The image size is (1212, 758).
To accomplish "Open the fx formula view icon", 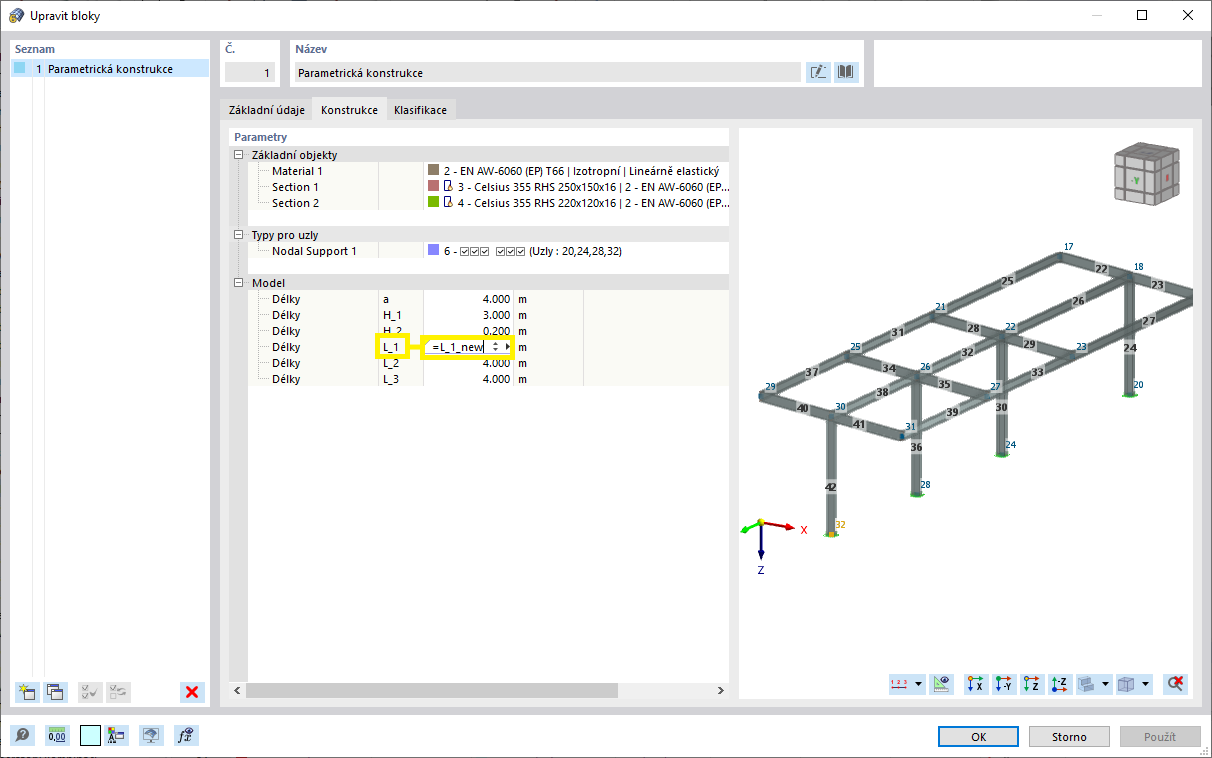I will 186,736.
